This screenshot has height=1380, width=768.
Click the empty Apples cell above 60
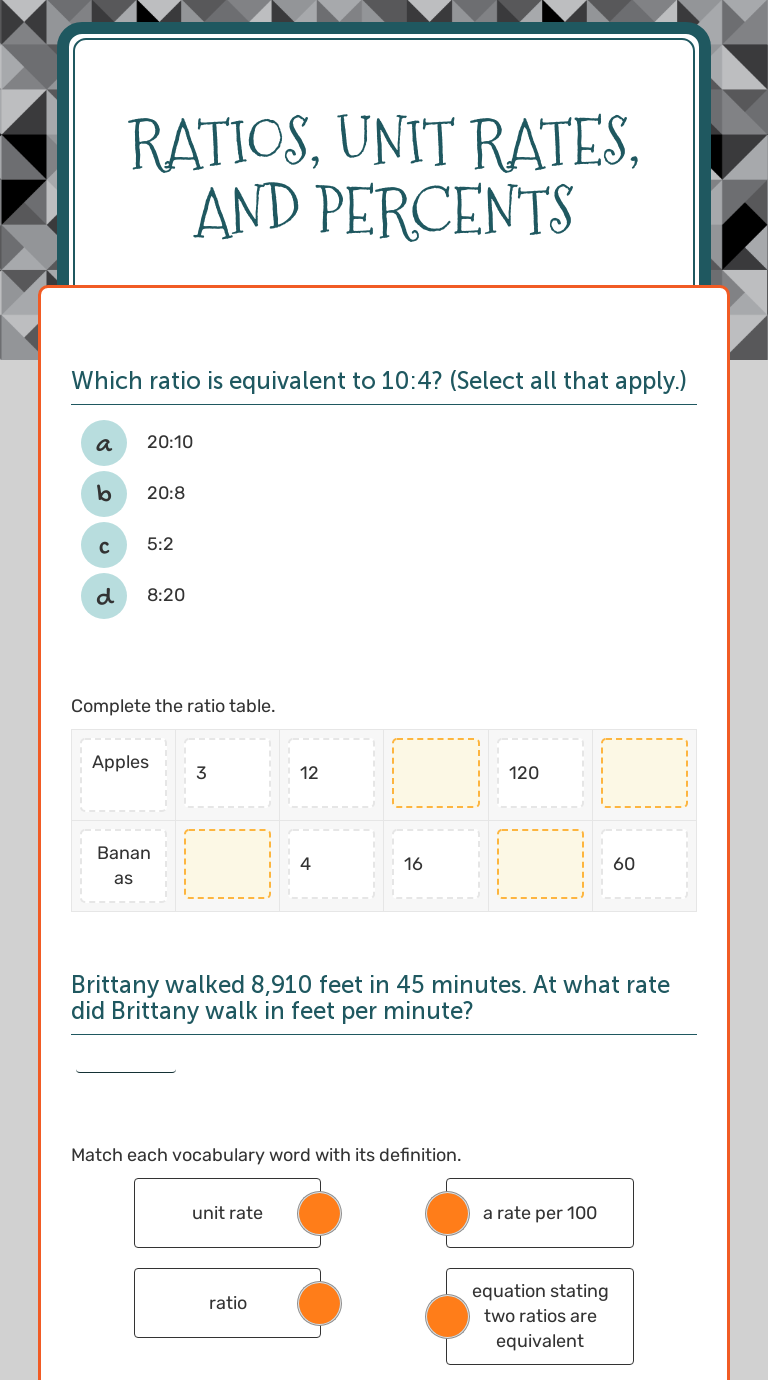coord(644,773)
